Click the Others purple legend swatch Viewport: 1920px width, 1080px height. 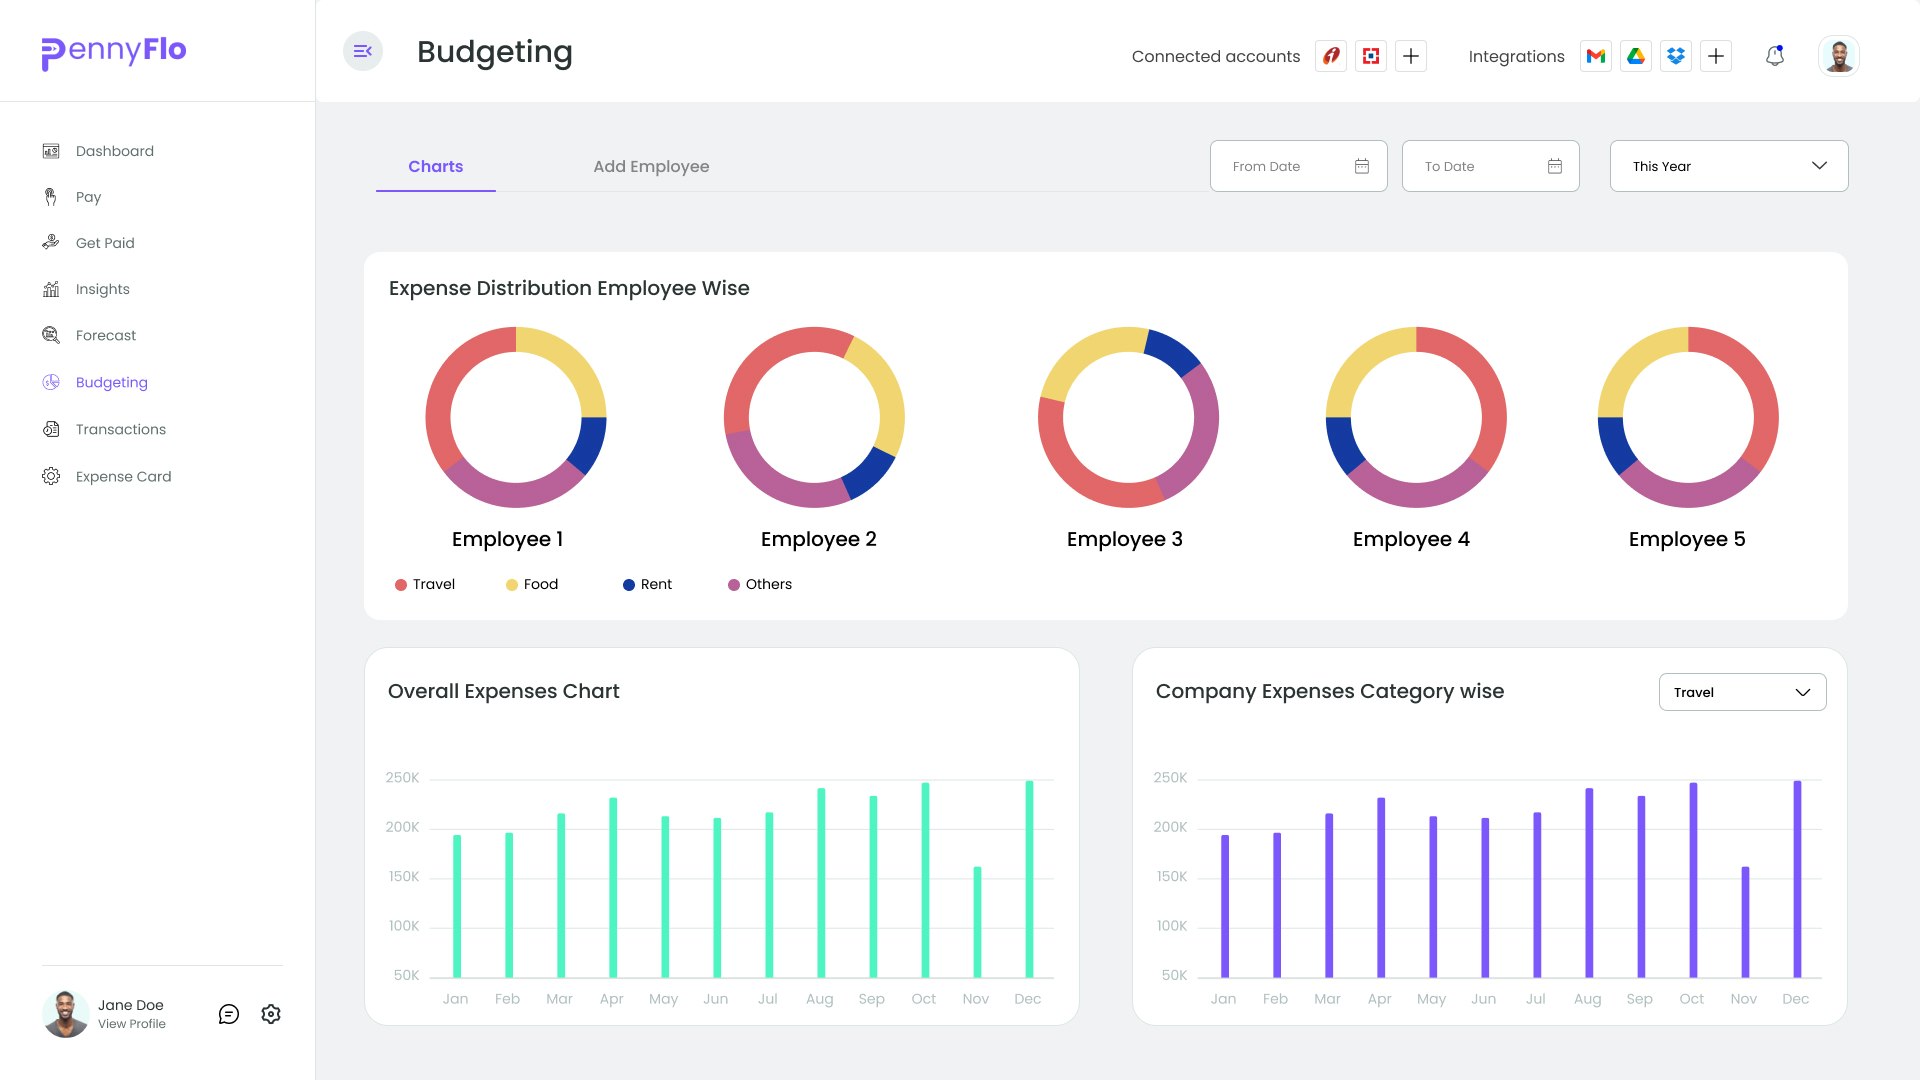pyautogui.click(x=734, y=585)
